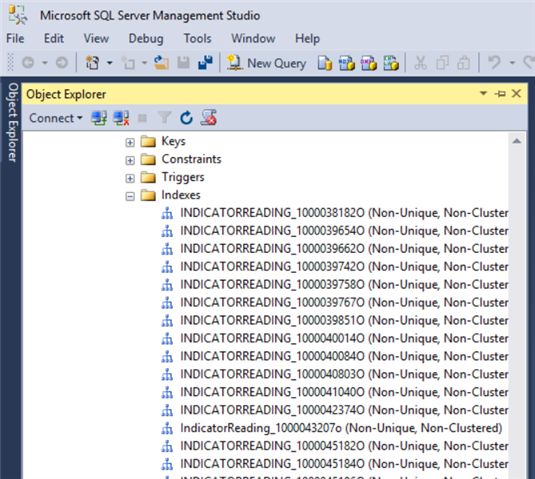Select the Indexes folder
The width and height of the screenshot is (535, 479).
point(180,195)
